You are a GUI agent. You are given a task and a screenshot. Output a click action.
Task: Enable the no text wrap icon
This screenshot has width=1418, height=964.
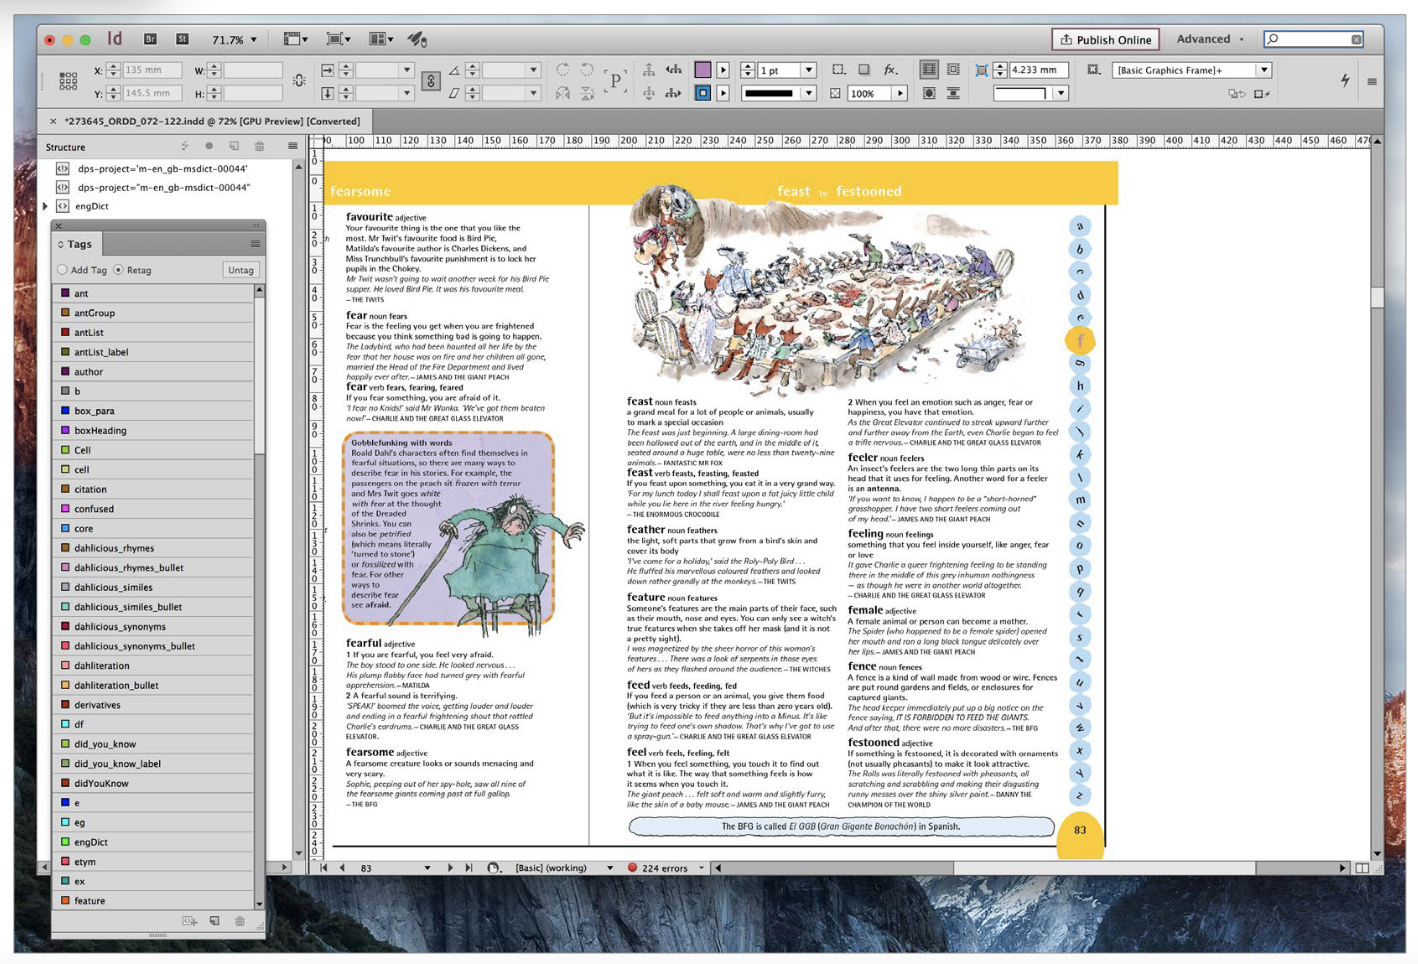[929, 70]
